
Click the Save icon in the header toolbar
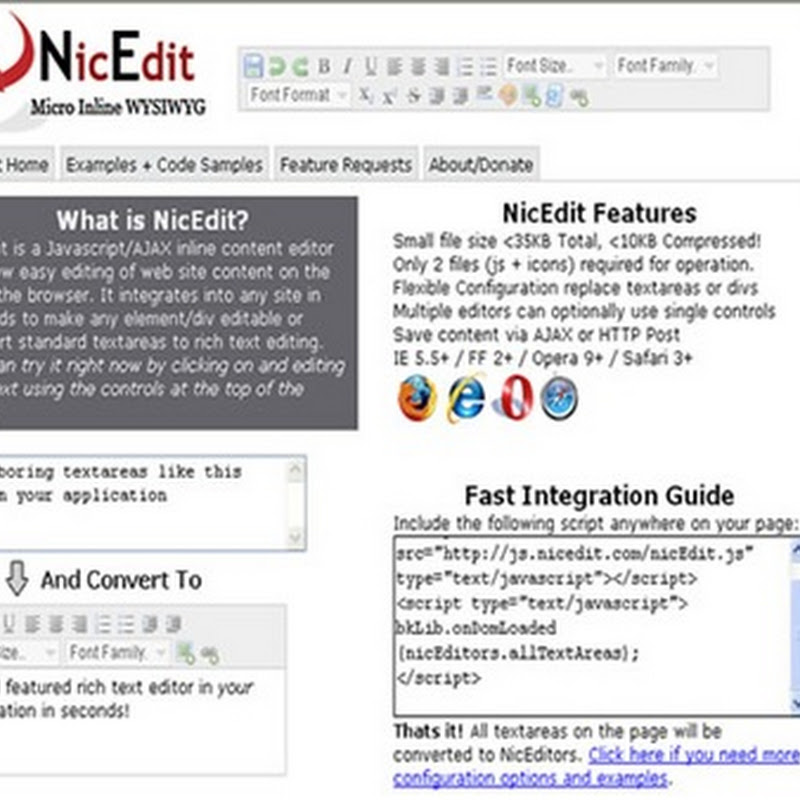click(253, 66)
